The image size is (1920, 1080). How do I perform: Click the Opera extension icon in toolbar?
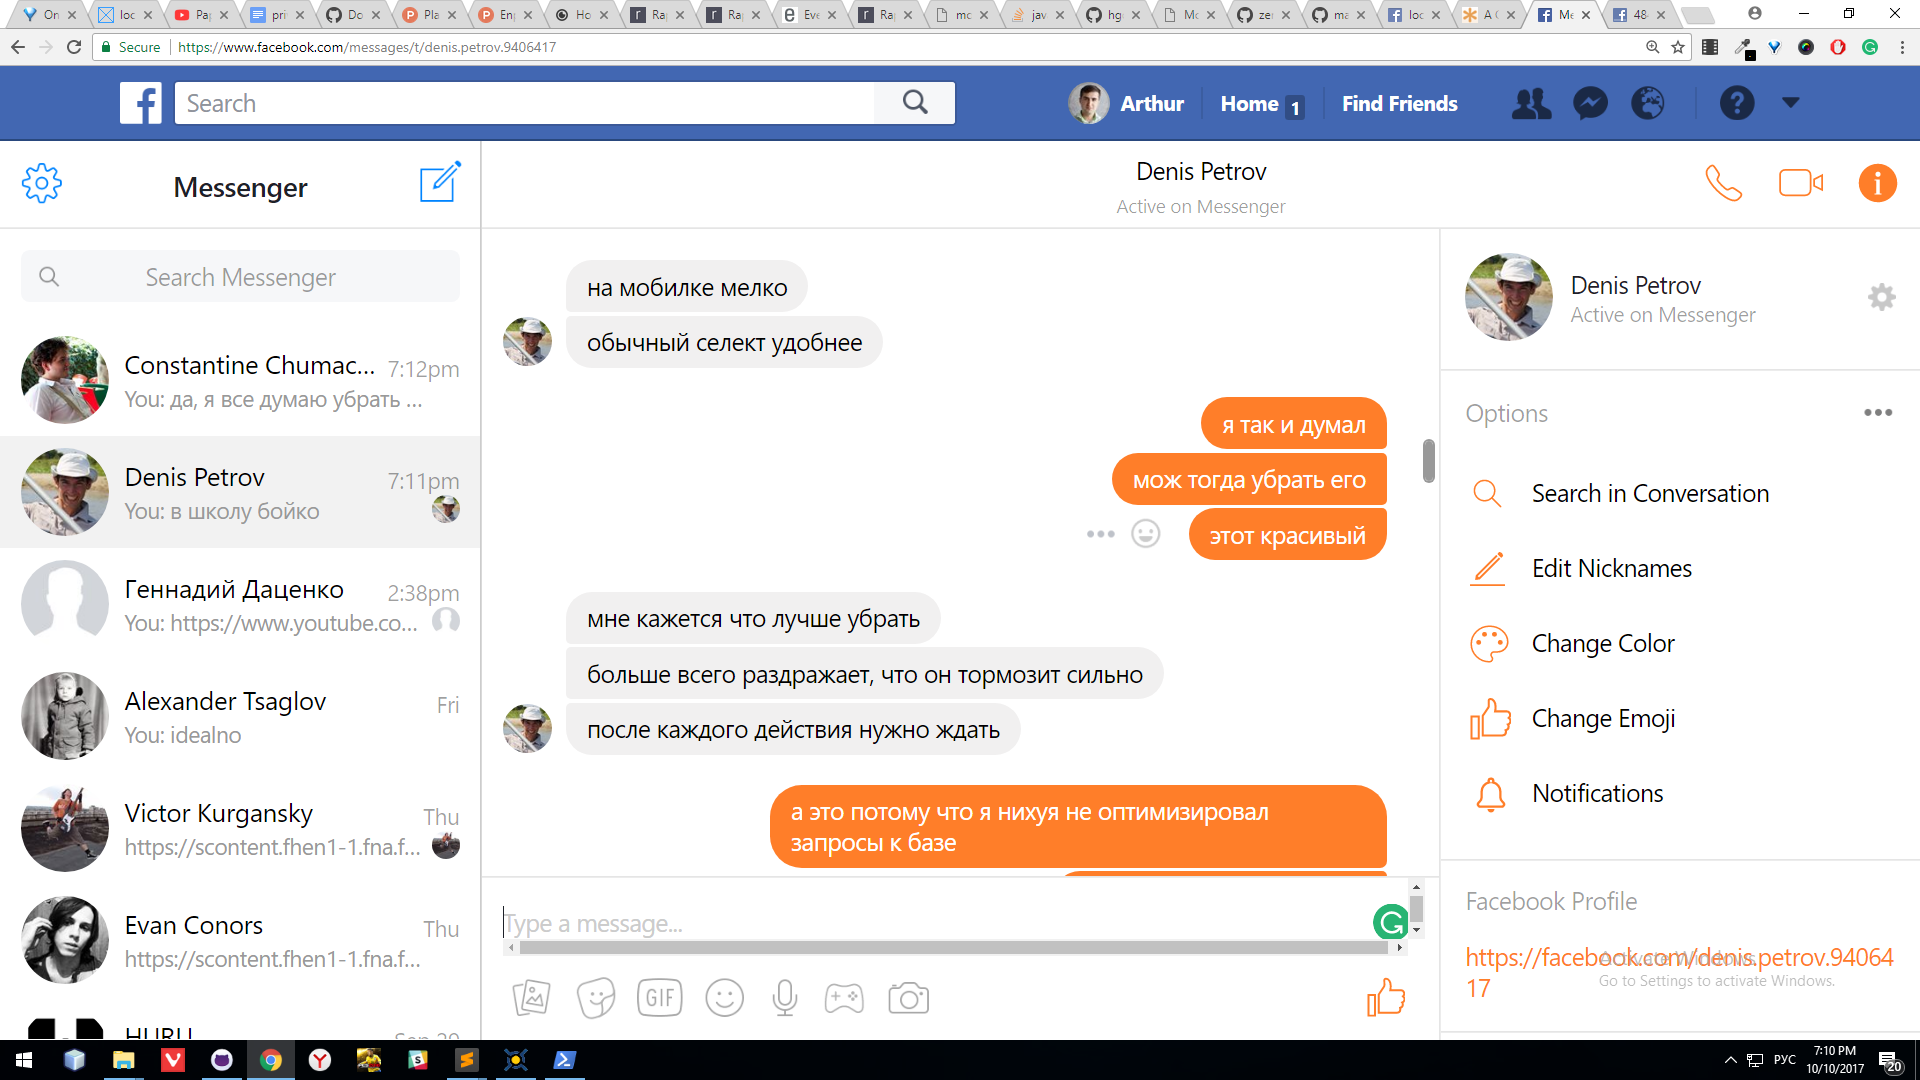[x=1838, y=47]
